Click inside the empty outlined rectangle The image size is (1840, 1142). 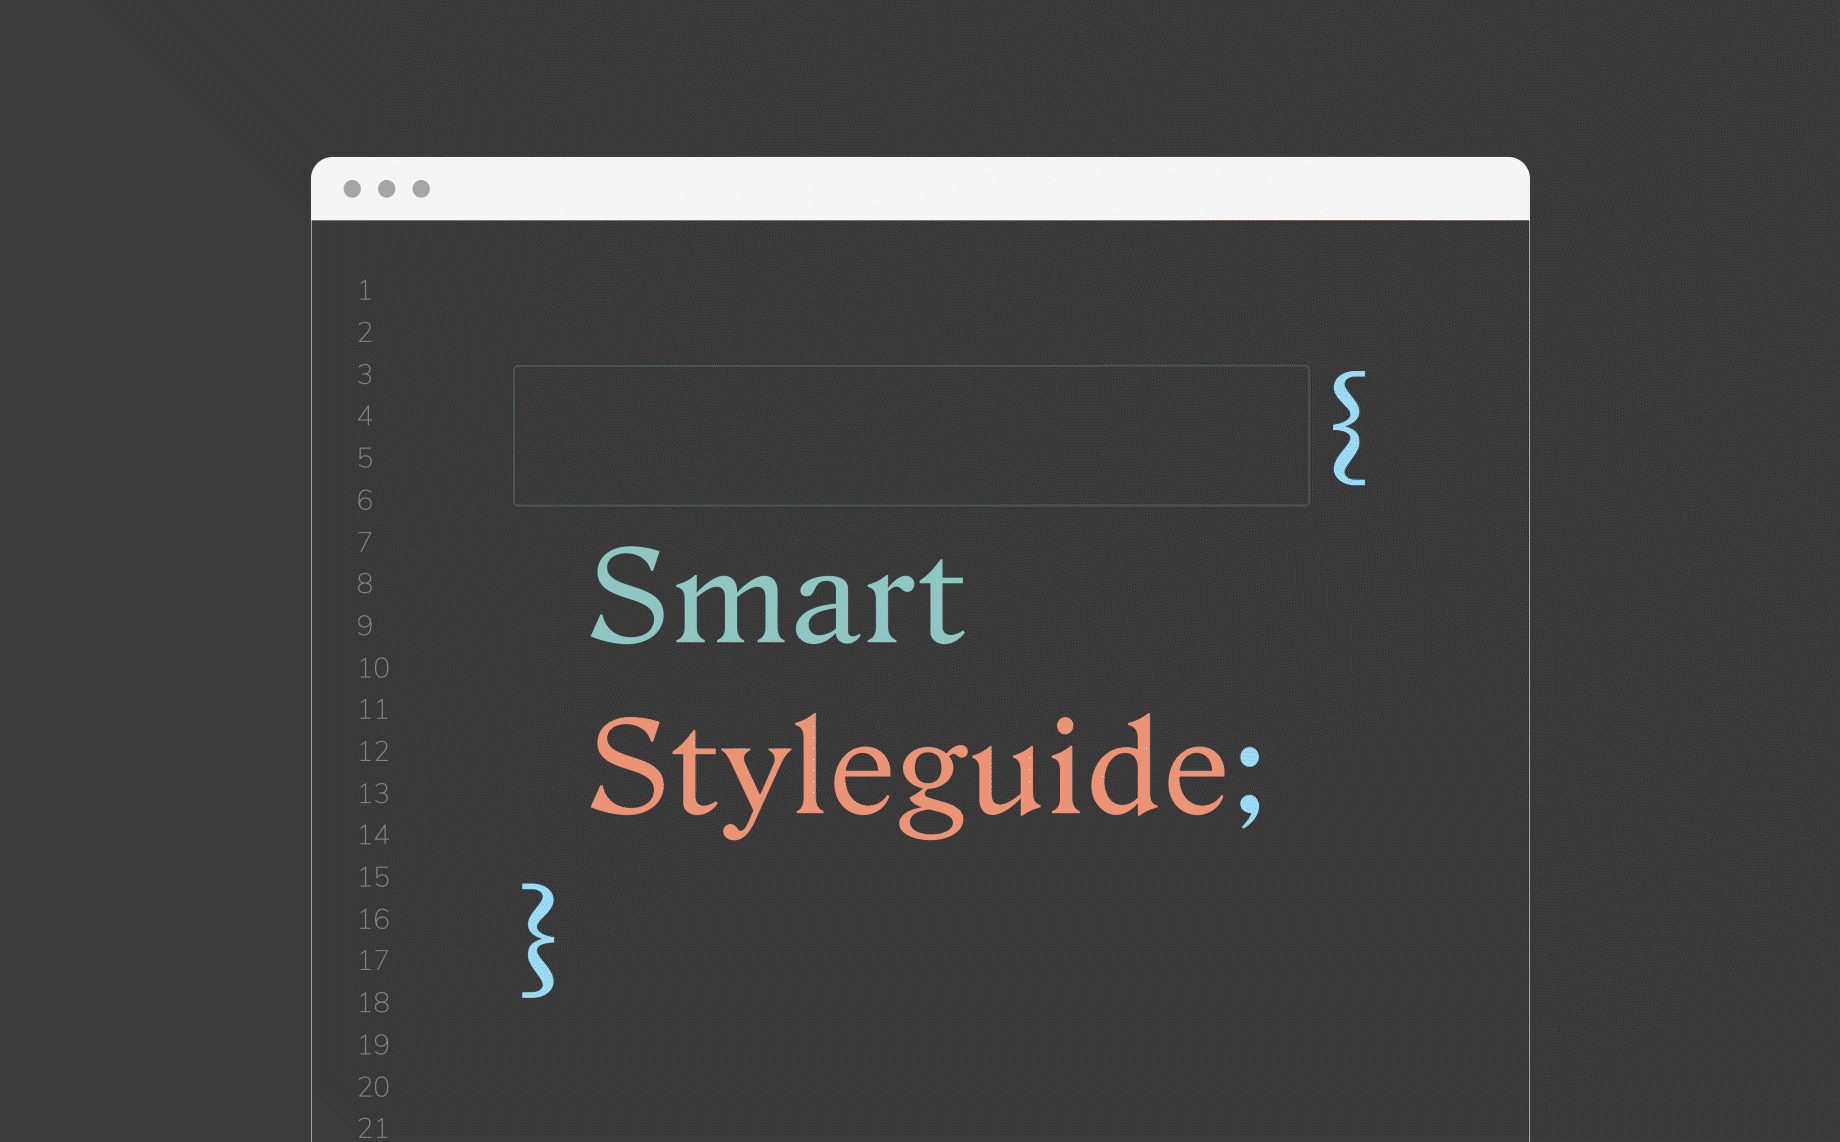[911, 436]
